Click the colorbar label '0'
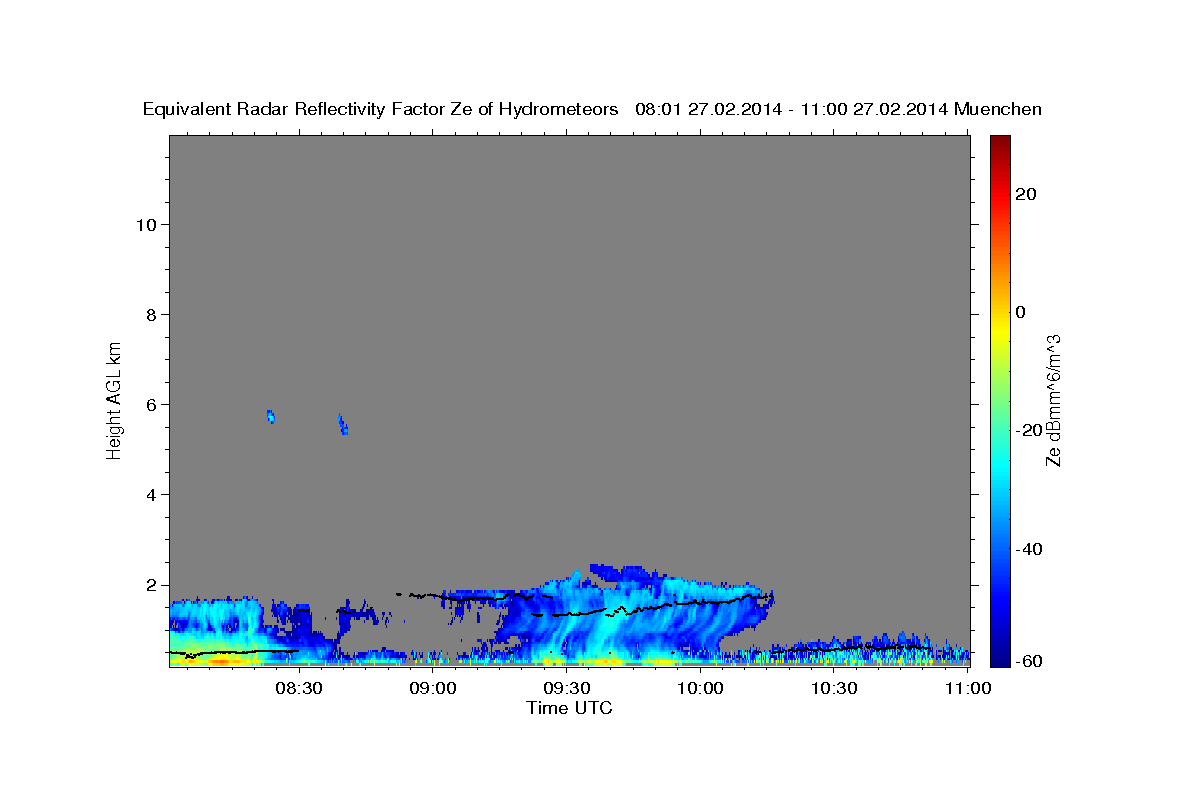Image resolution: width=1200 pixels, height=800 pixels. click(1020, 312)
